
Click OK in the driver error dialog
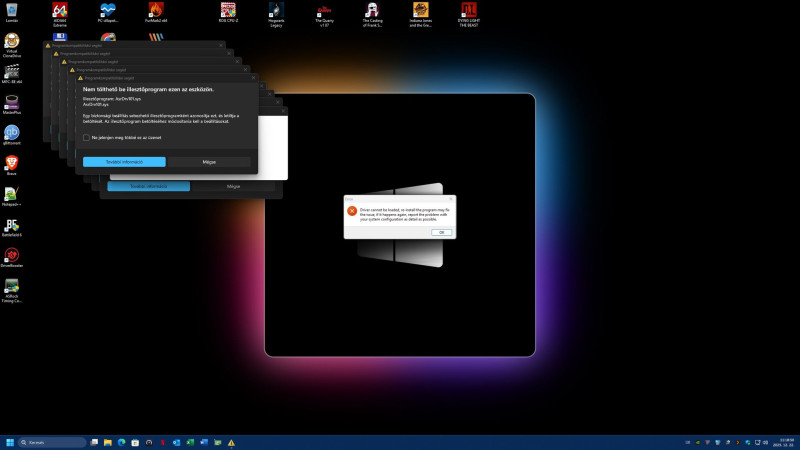click(441, 232)
